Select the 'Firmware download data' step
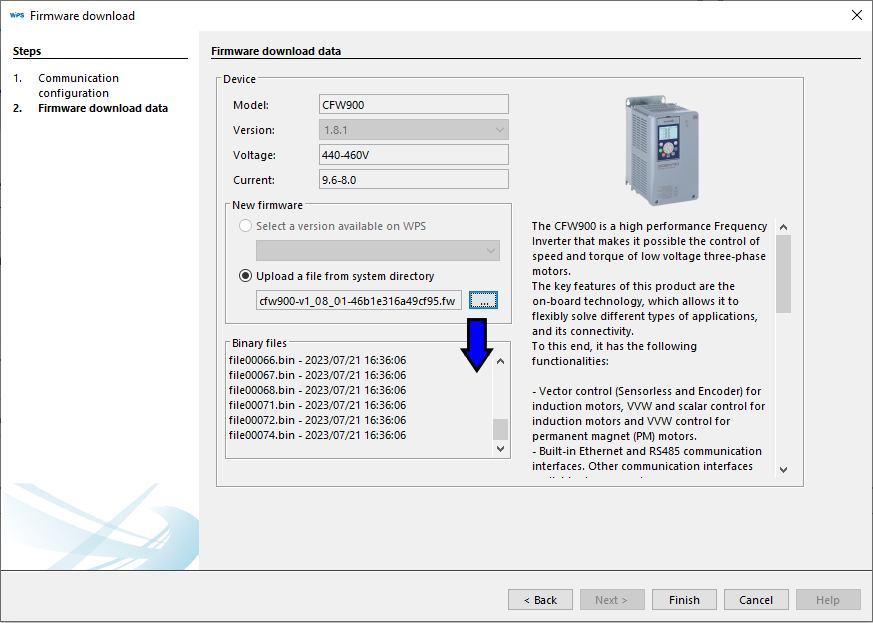 [102, 108]
